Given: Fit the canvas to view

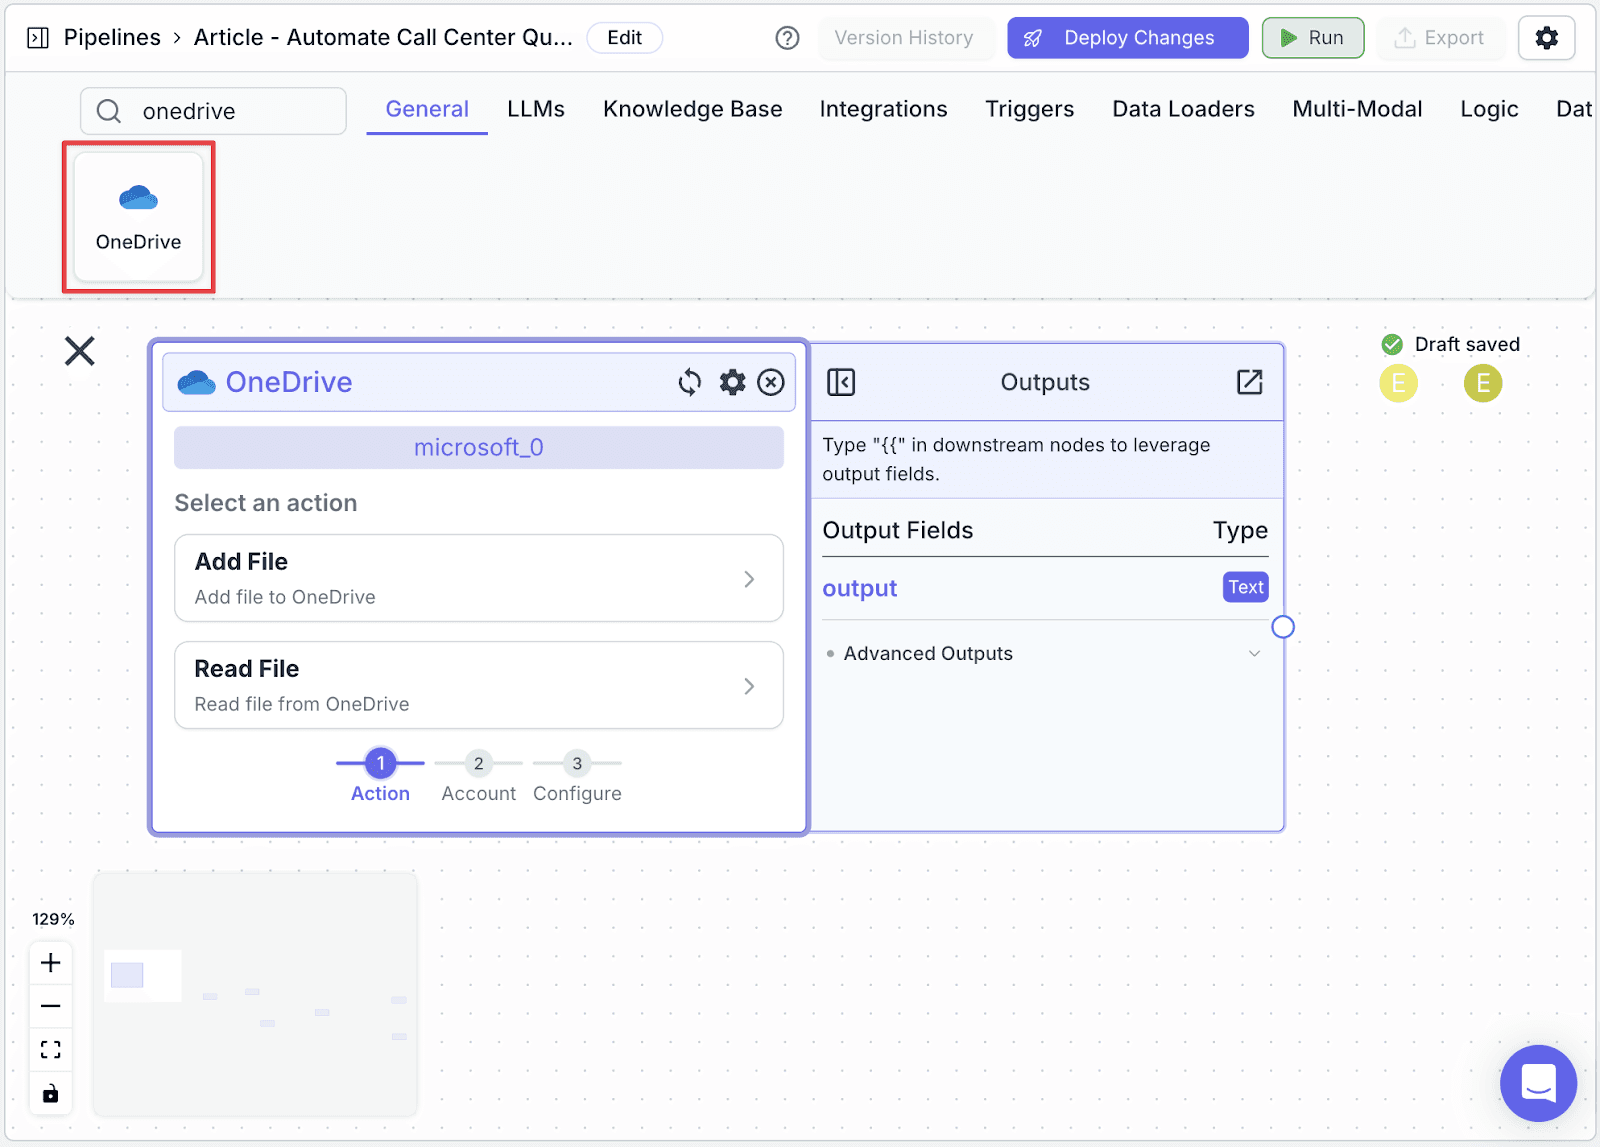Looking at the screenshot, I should (x=51, y=1049).
